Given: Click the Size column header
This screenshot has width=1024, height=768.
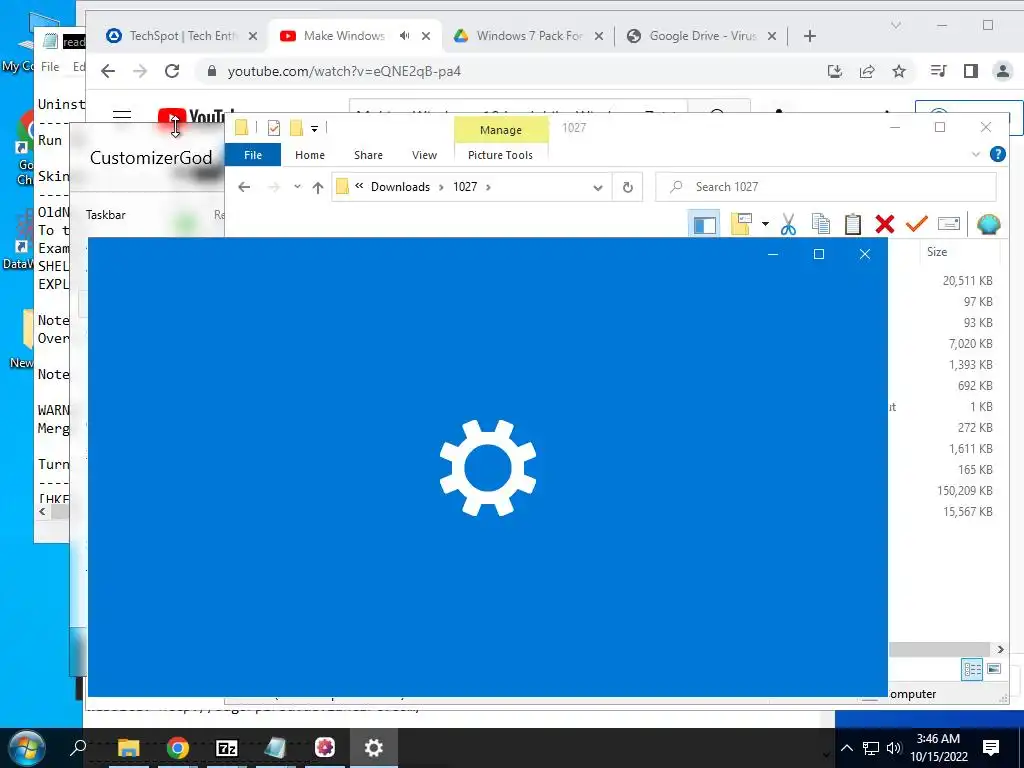Looking at the screenshot, I should (x=936, y=251).
